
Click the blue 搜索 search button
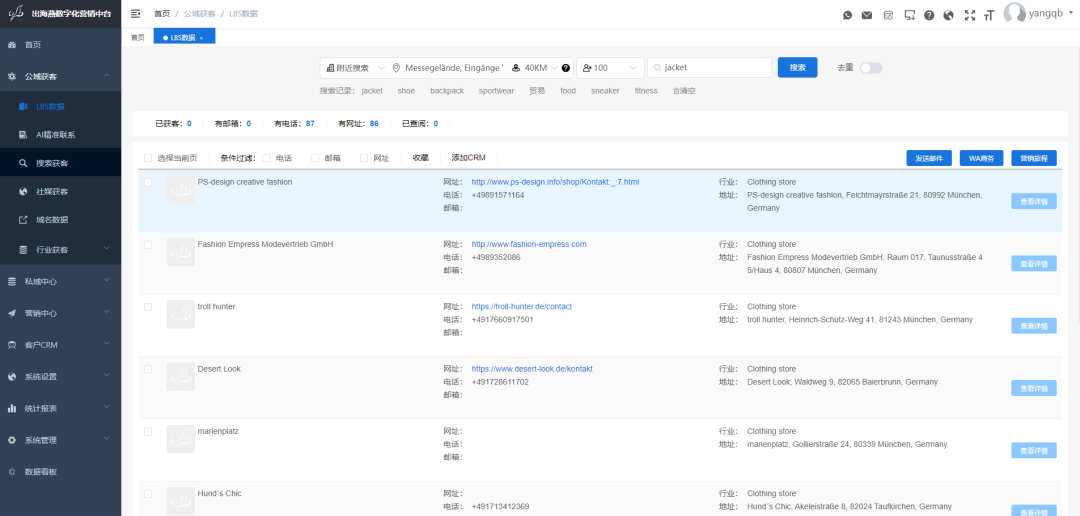[798, 68]
